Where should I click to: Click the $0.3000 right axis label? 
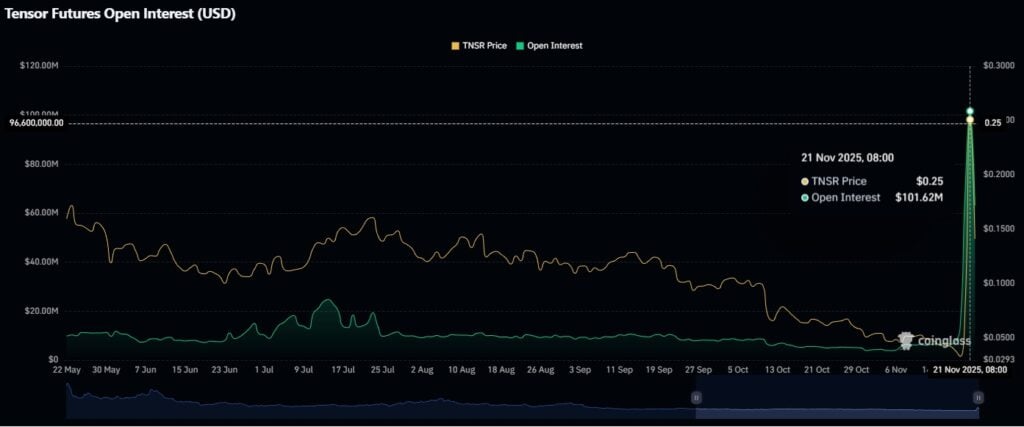coord(1001,66)
